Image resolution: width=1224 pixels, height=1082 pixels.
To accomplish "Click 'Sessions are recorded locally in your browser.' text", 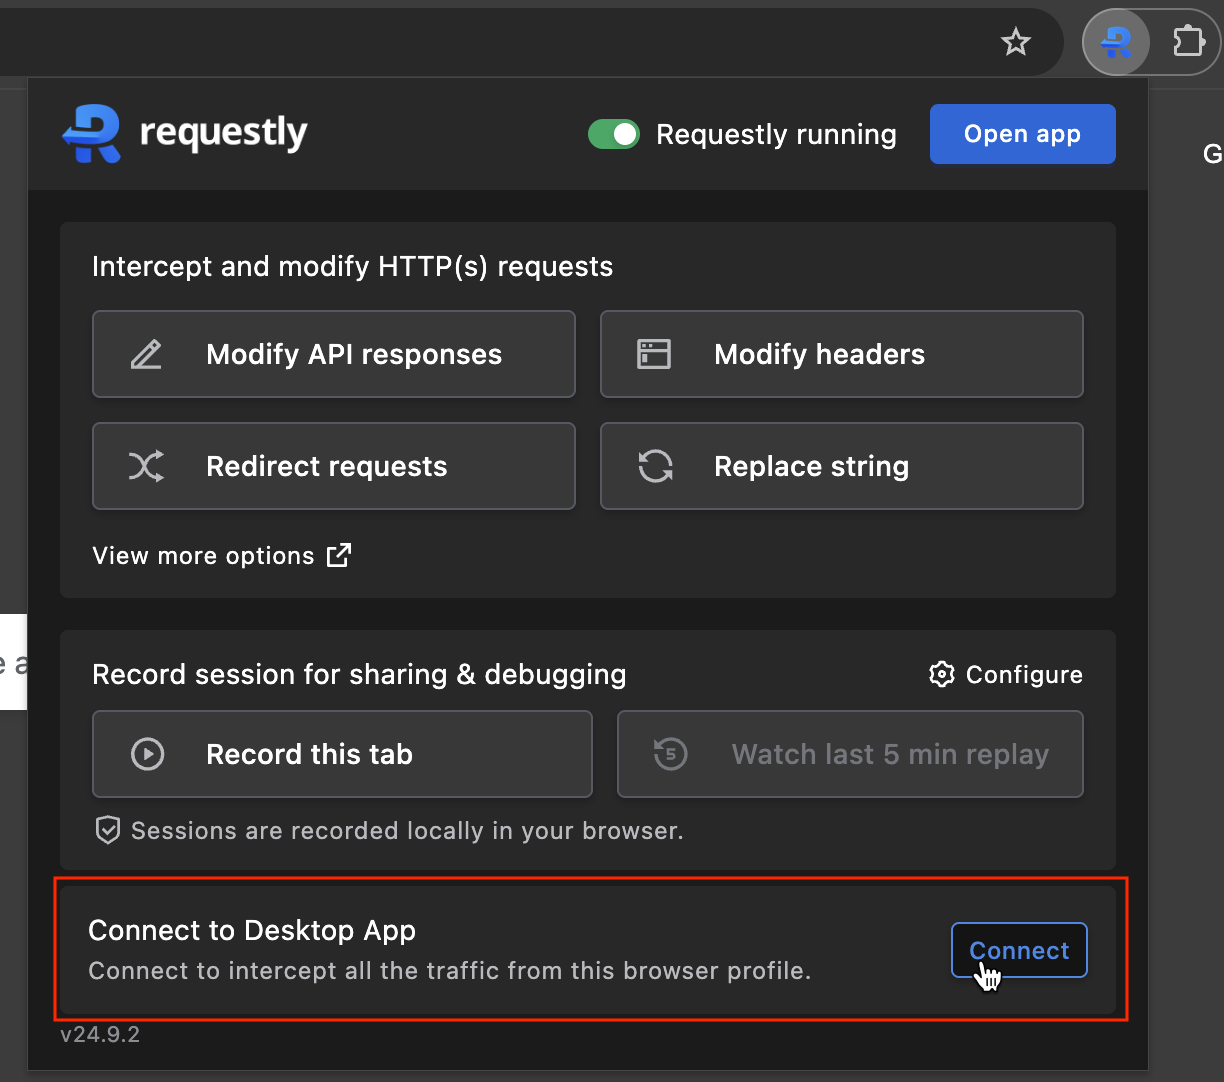I will pyautogui.click(x=407, y=831).
